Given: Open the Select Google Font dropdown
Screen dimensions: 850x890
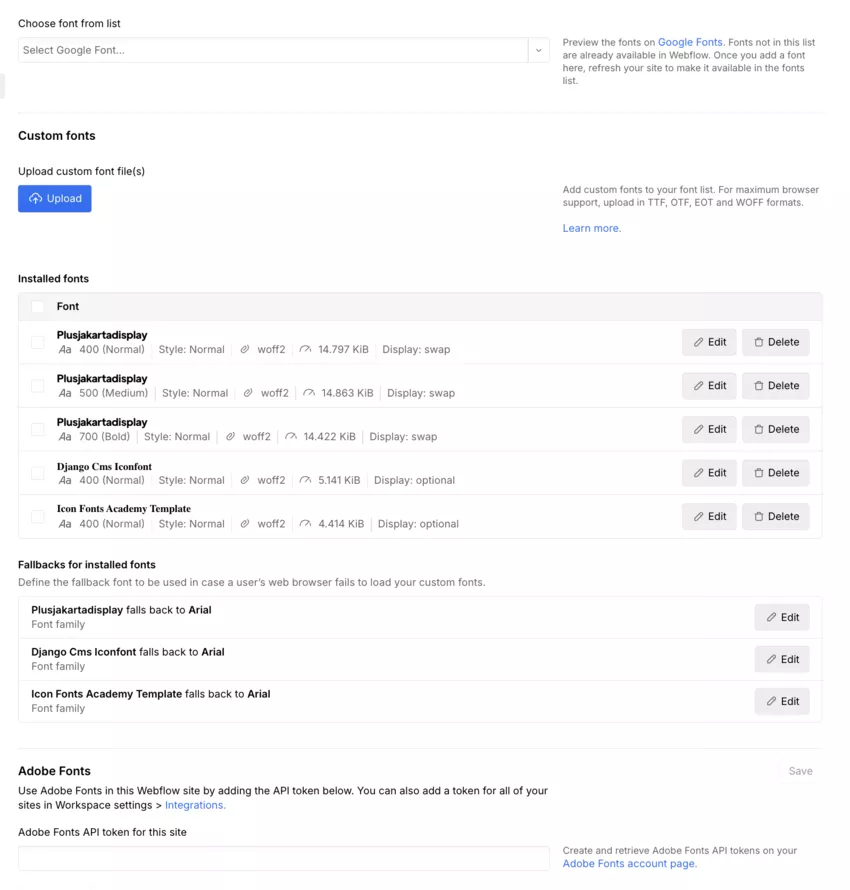Looking at the screenshot, I should (x=270, y=49).
